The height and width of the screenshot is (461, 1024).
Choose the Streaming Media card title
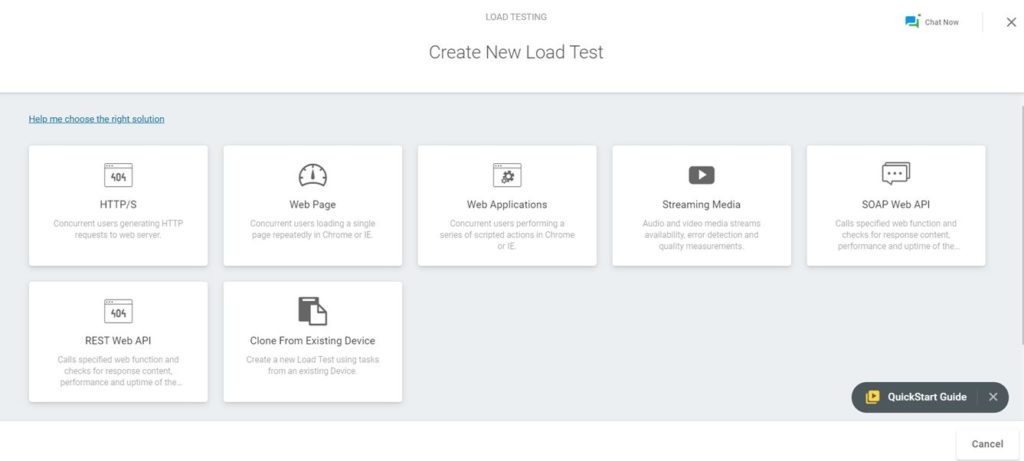tap(701, 204)
